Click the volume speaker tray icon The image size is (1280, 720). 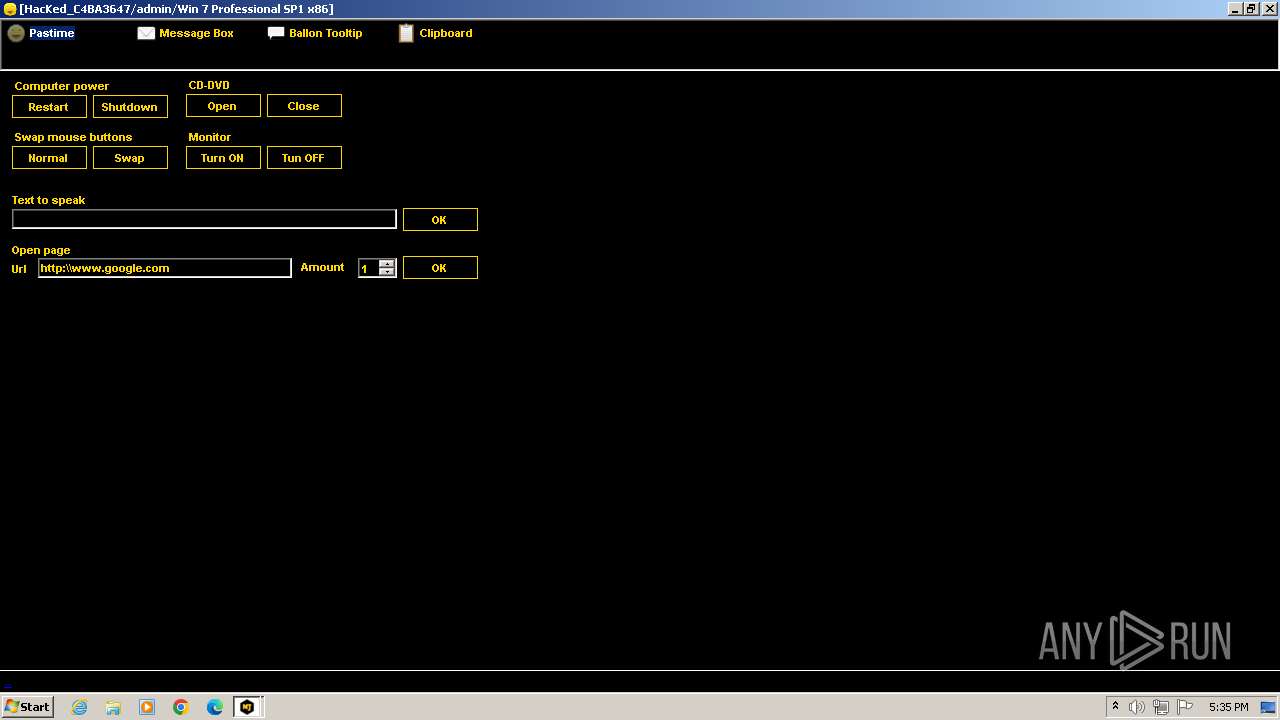1137,707
